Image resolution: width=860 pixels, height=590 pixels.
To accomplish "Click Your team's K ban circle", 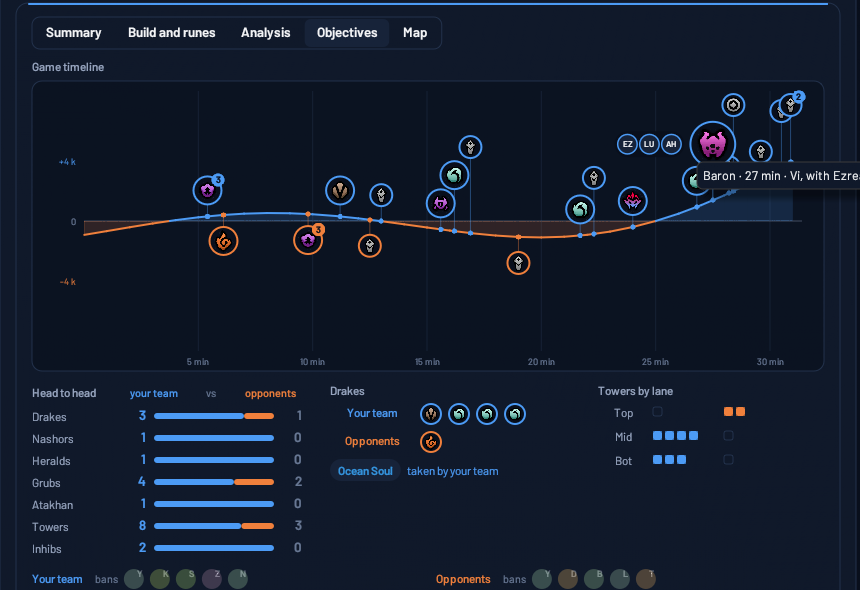I will point(160,579).
